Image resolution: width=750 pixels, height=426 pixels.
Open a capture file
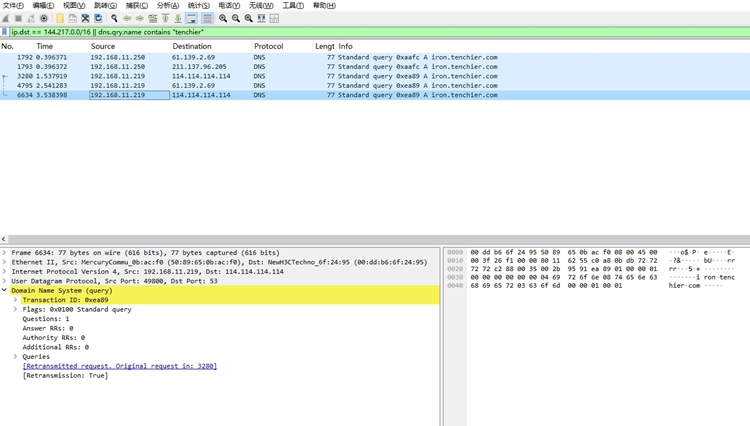pyautogui.click(x=60, y=19)
